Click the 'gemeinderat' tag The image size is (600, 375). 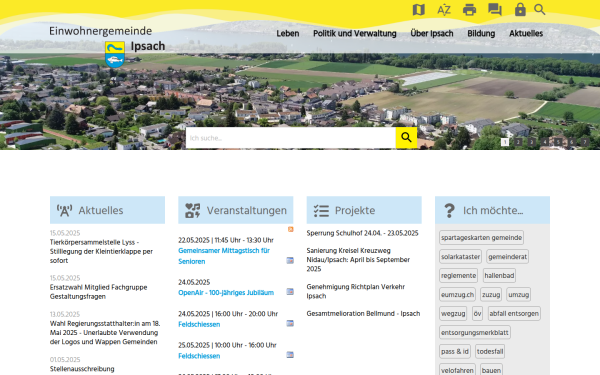(507, 256)
